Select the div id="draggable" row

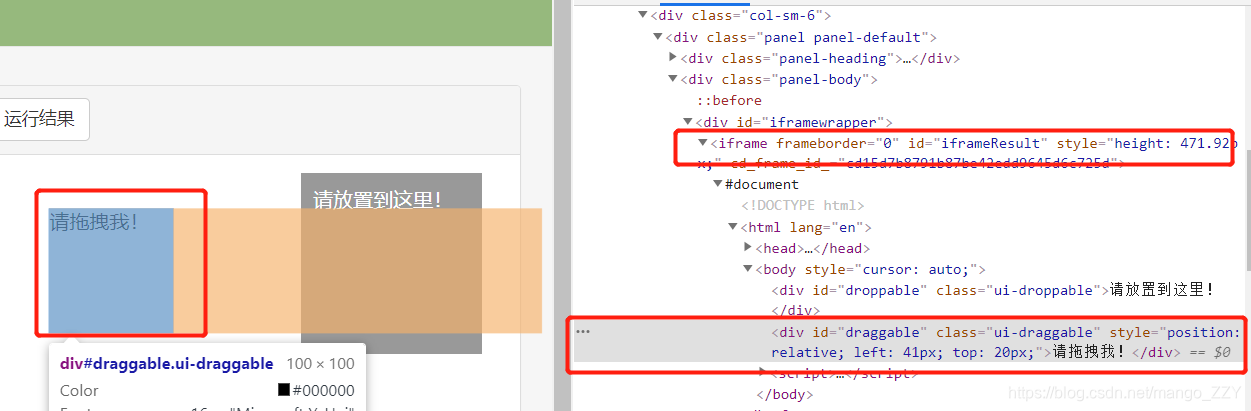point(908,341)
